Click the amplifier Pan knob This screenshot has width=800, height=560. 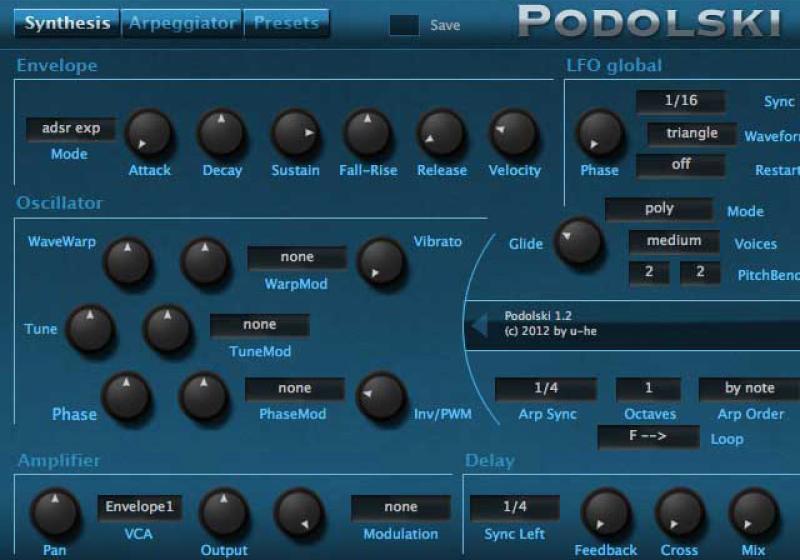(55, 513)
